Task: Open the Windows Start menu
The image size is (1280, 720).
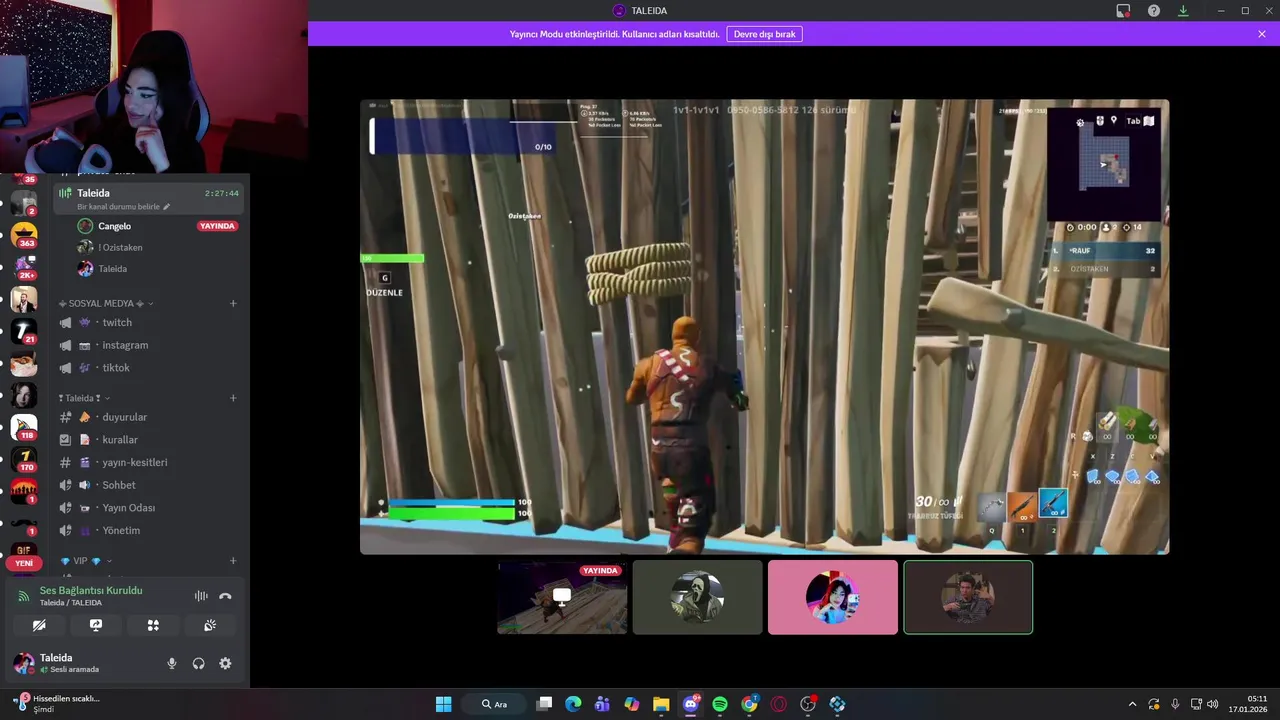Action: pyautogui.click(x=443, y=704)
